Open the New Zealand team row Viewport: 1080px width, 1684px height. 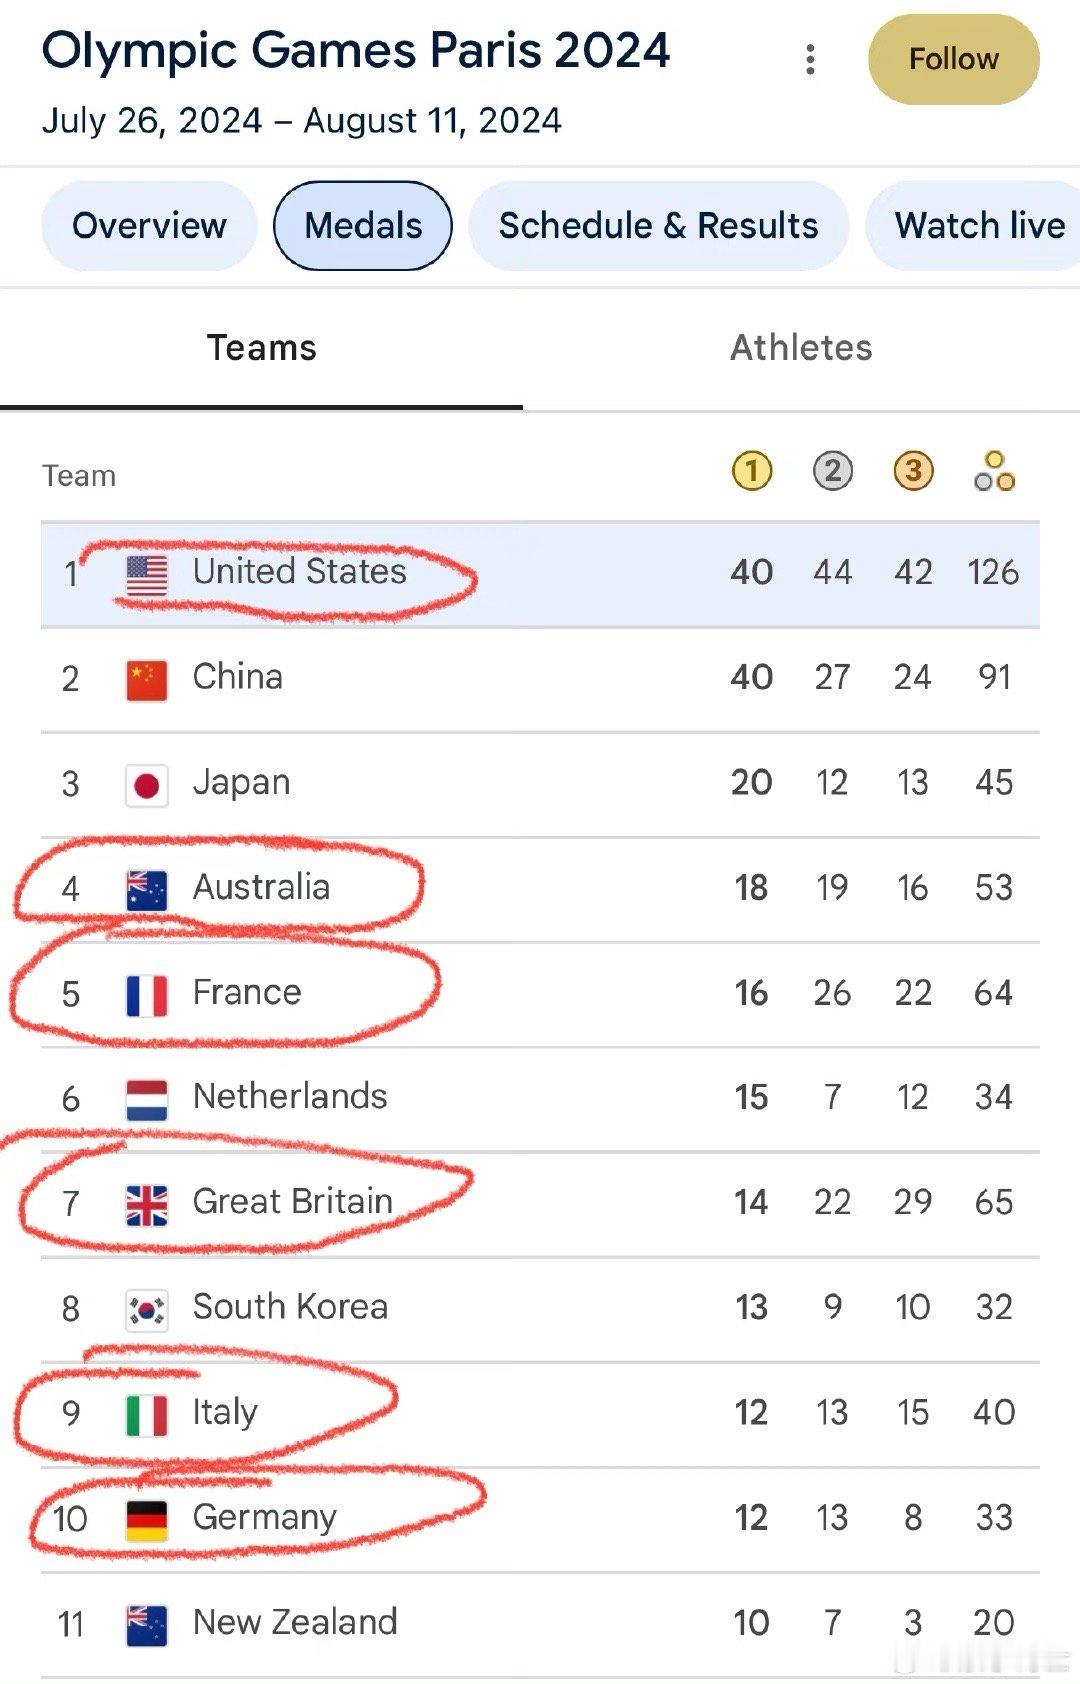pyautogui.click(x=540, y=1624)
